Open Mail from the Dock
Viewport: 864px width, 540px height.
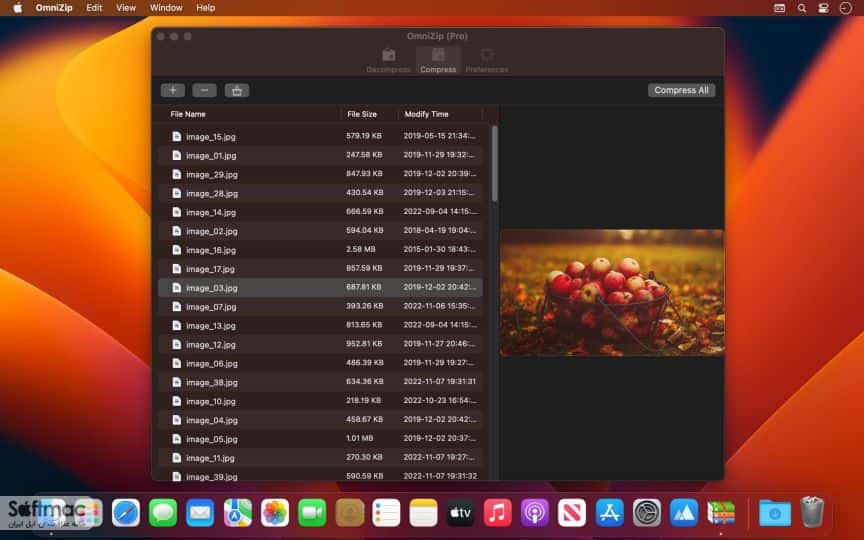[200, 513]
